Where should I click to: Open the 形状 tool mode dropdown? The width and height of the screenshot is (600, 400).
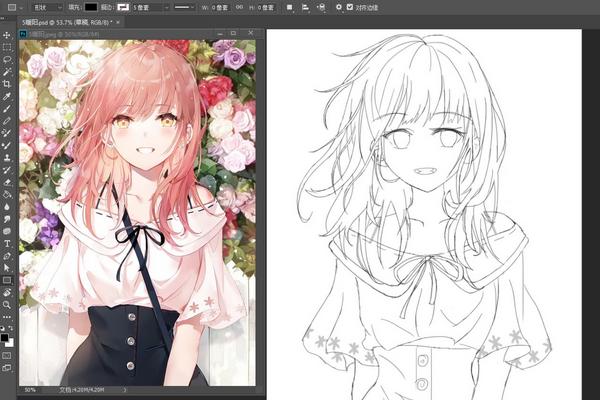(47, 7)
